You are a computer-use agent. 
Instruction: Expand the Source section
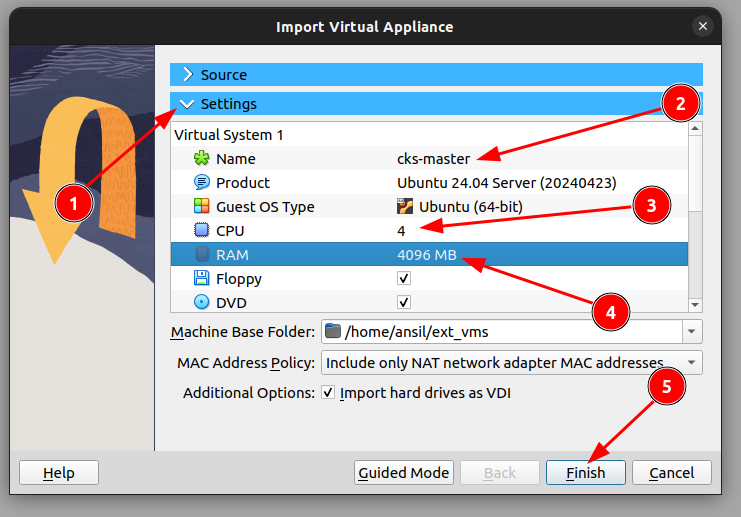(x=188, y=75)
